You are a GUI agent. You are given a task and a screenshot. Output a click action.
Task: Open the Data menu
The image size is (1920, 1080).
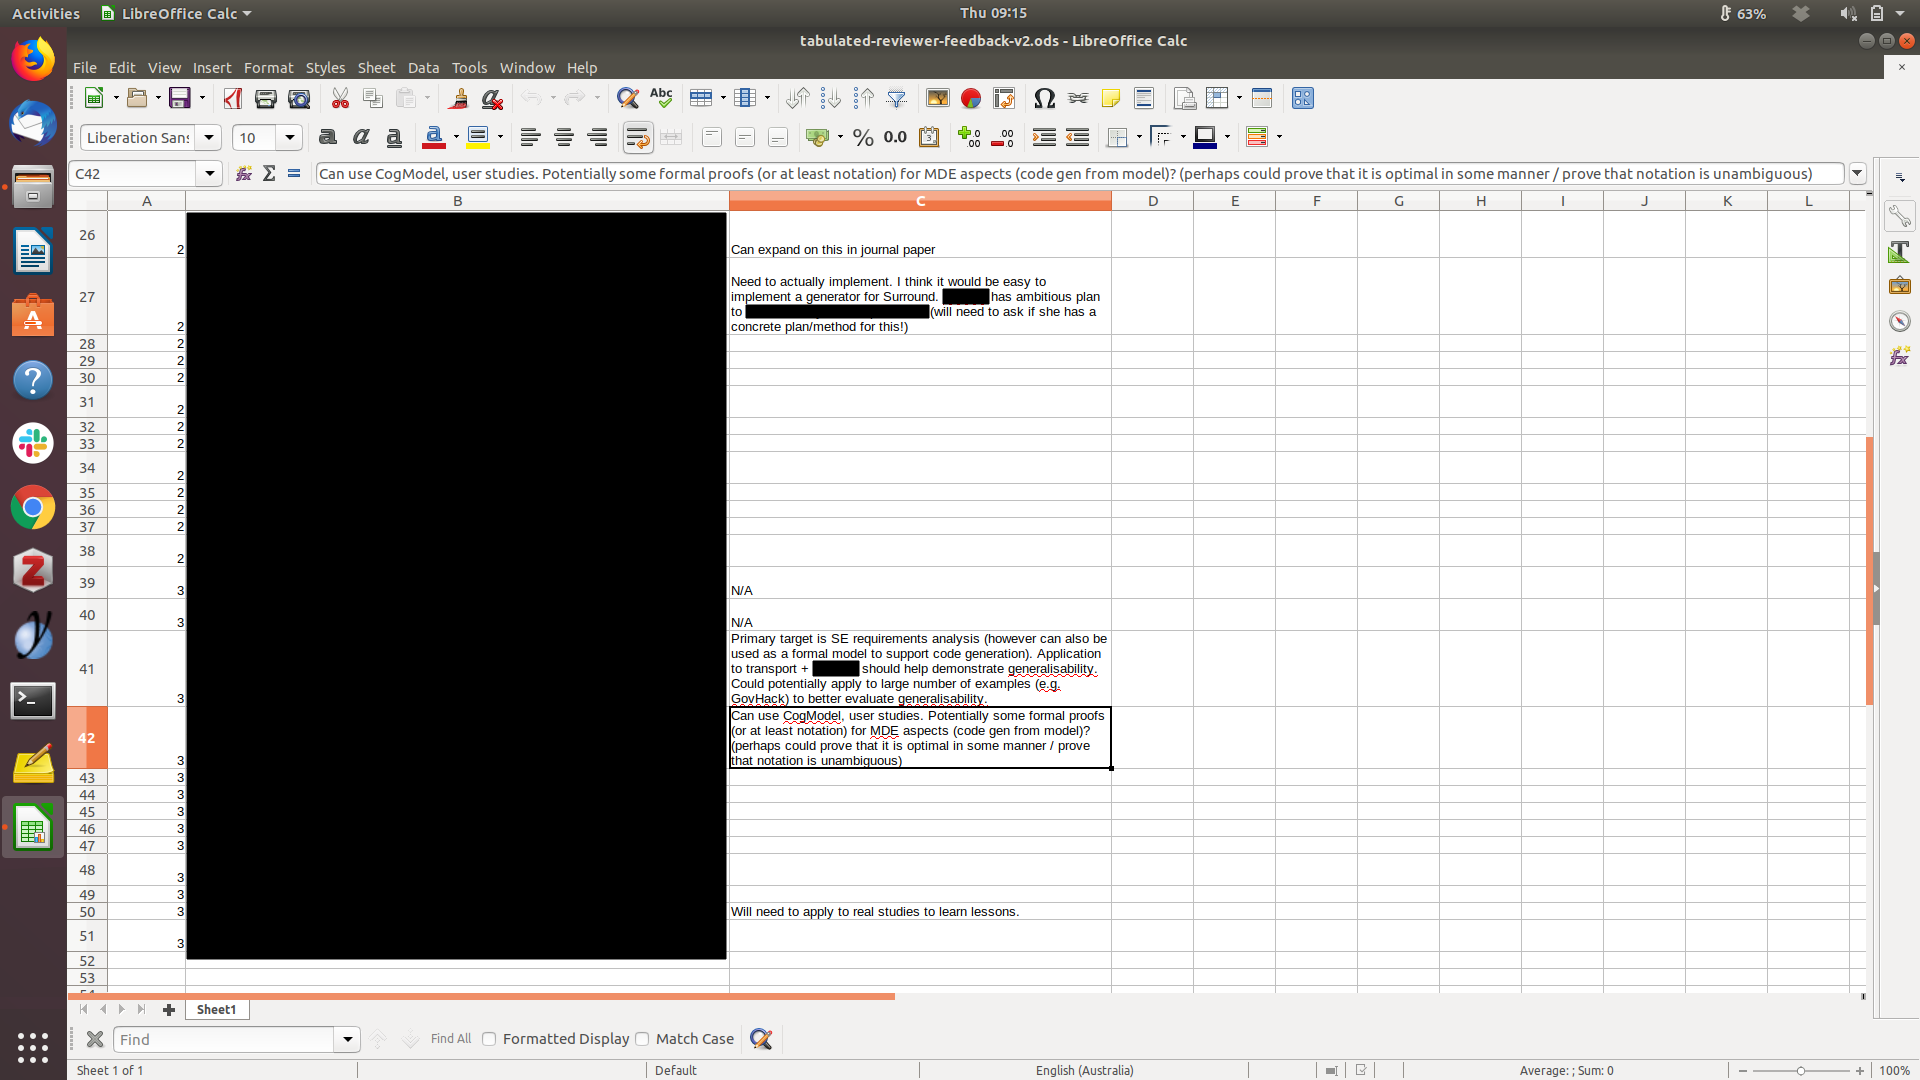point(423,68)
